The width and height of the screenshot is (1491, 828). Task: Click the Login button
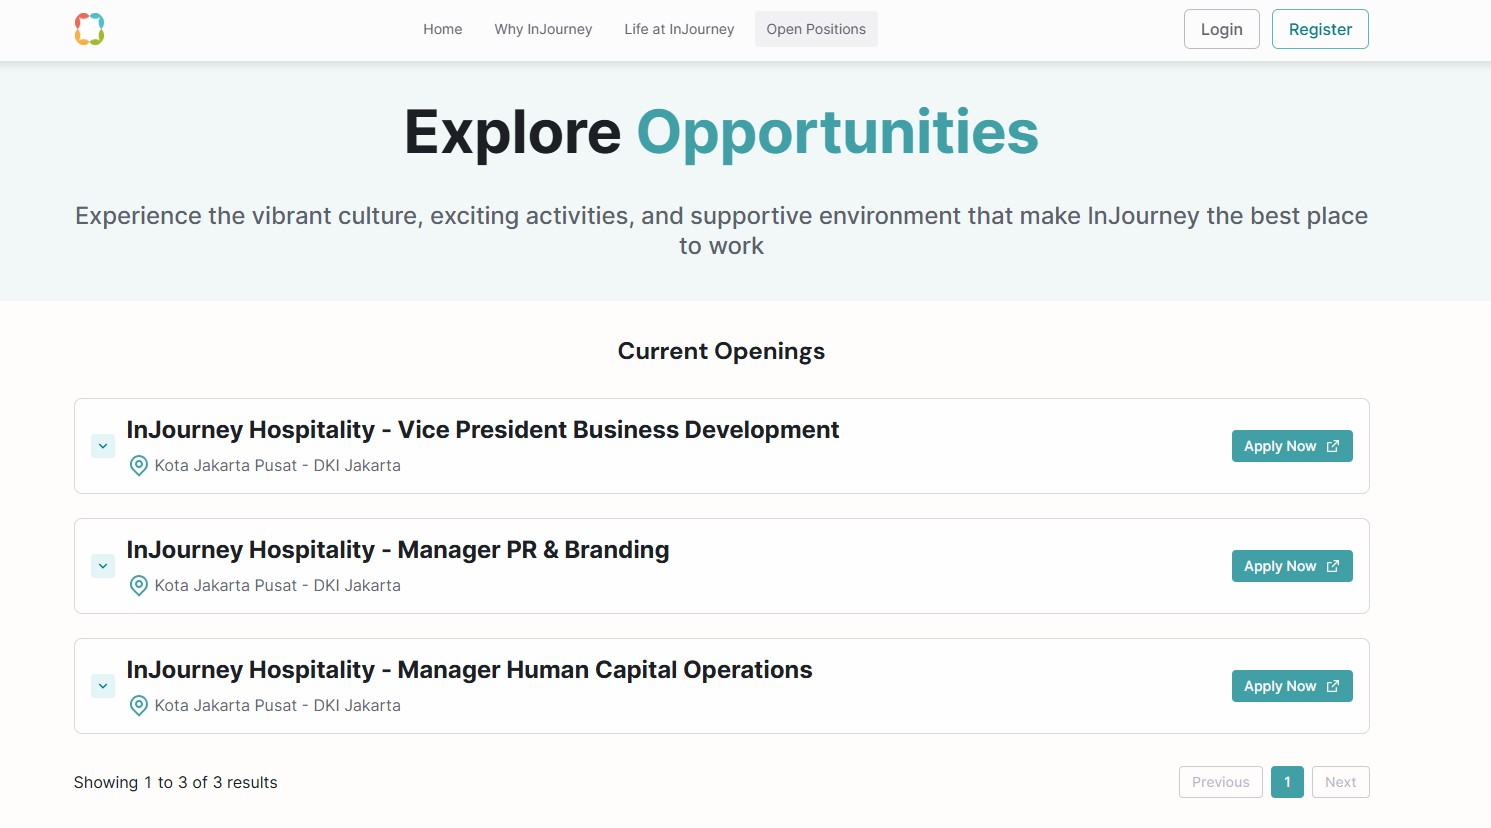[1221, 29]
